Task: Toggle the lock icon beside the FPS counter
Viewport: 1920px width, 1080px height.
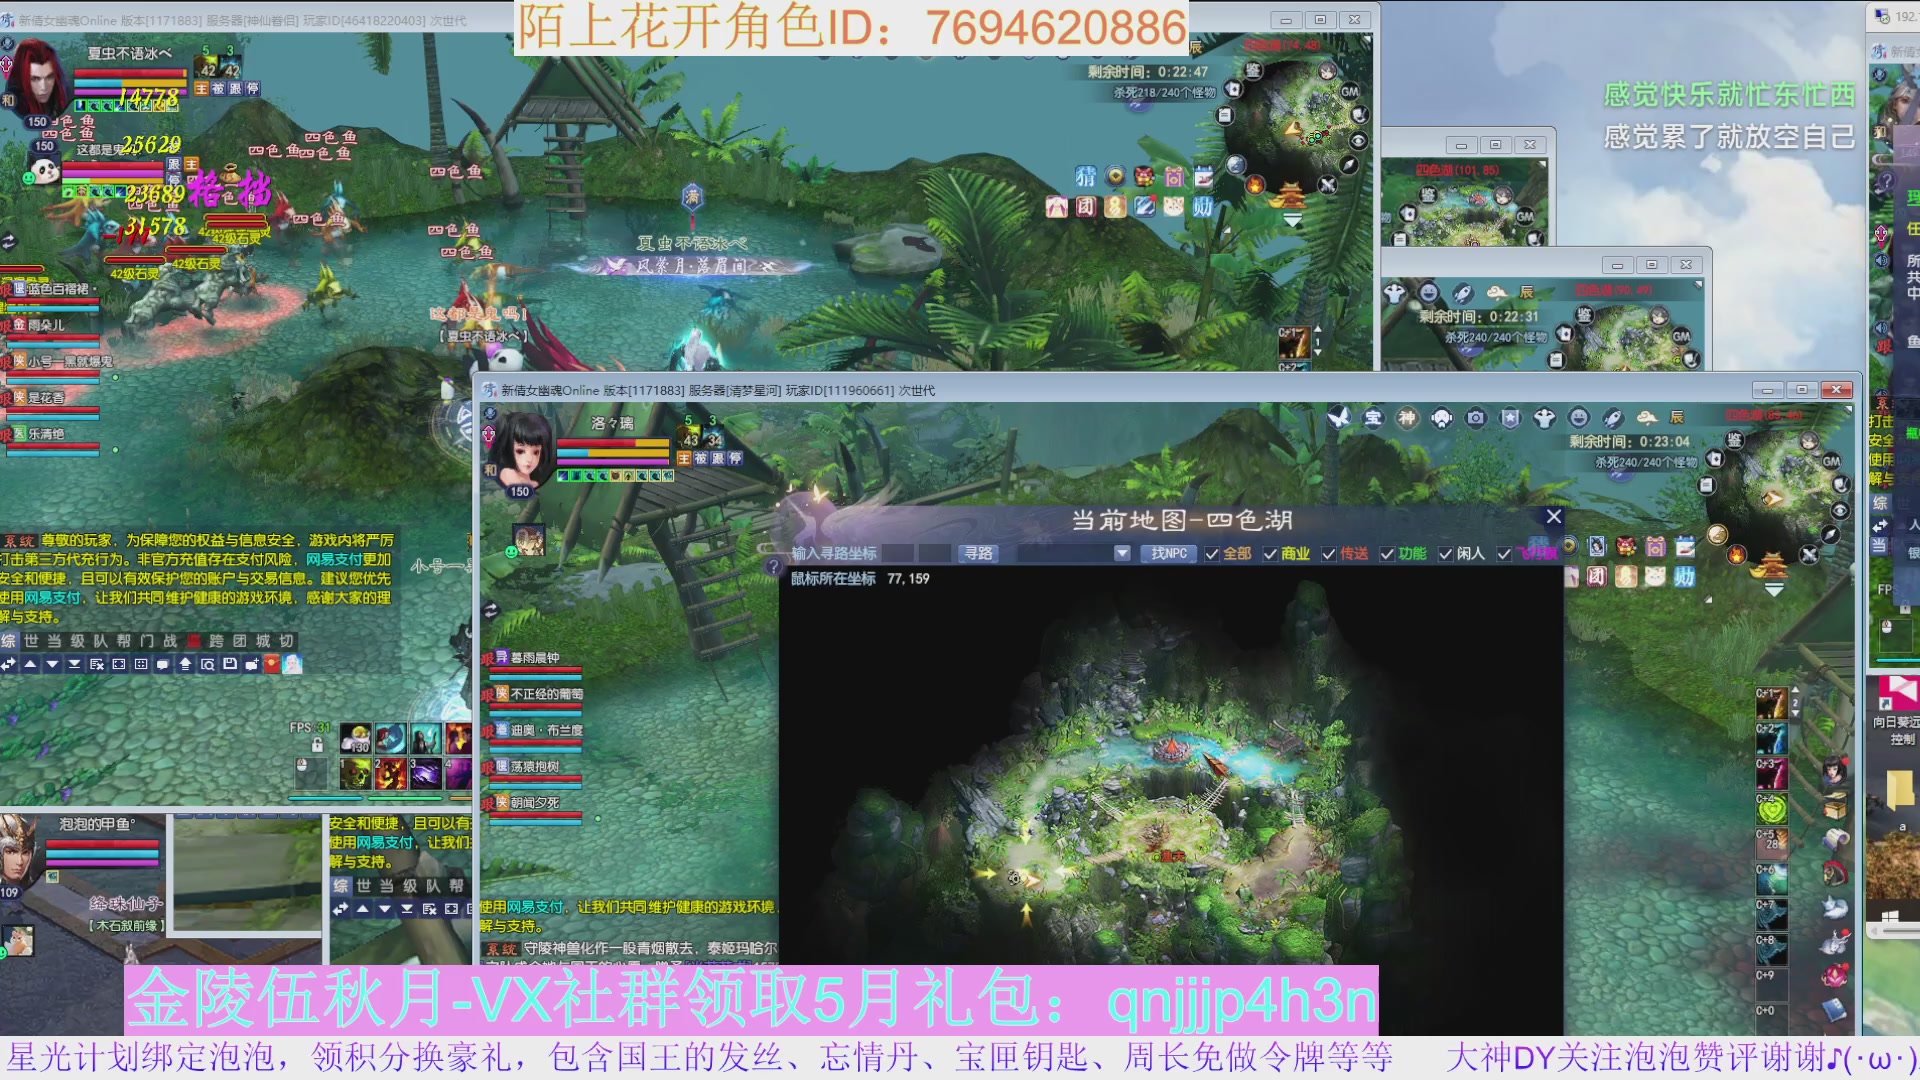Action: tap(317, 744)
